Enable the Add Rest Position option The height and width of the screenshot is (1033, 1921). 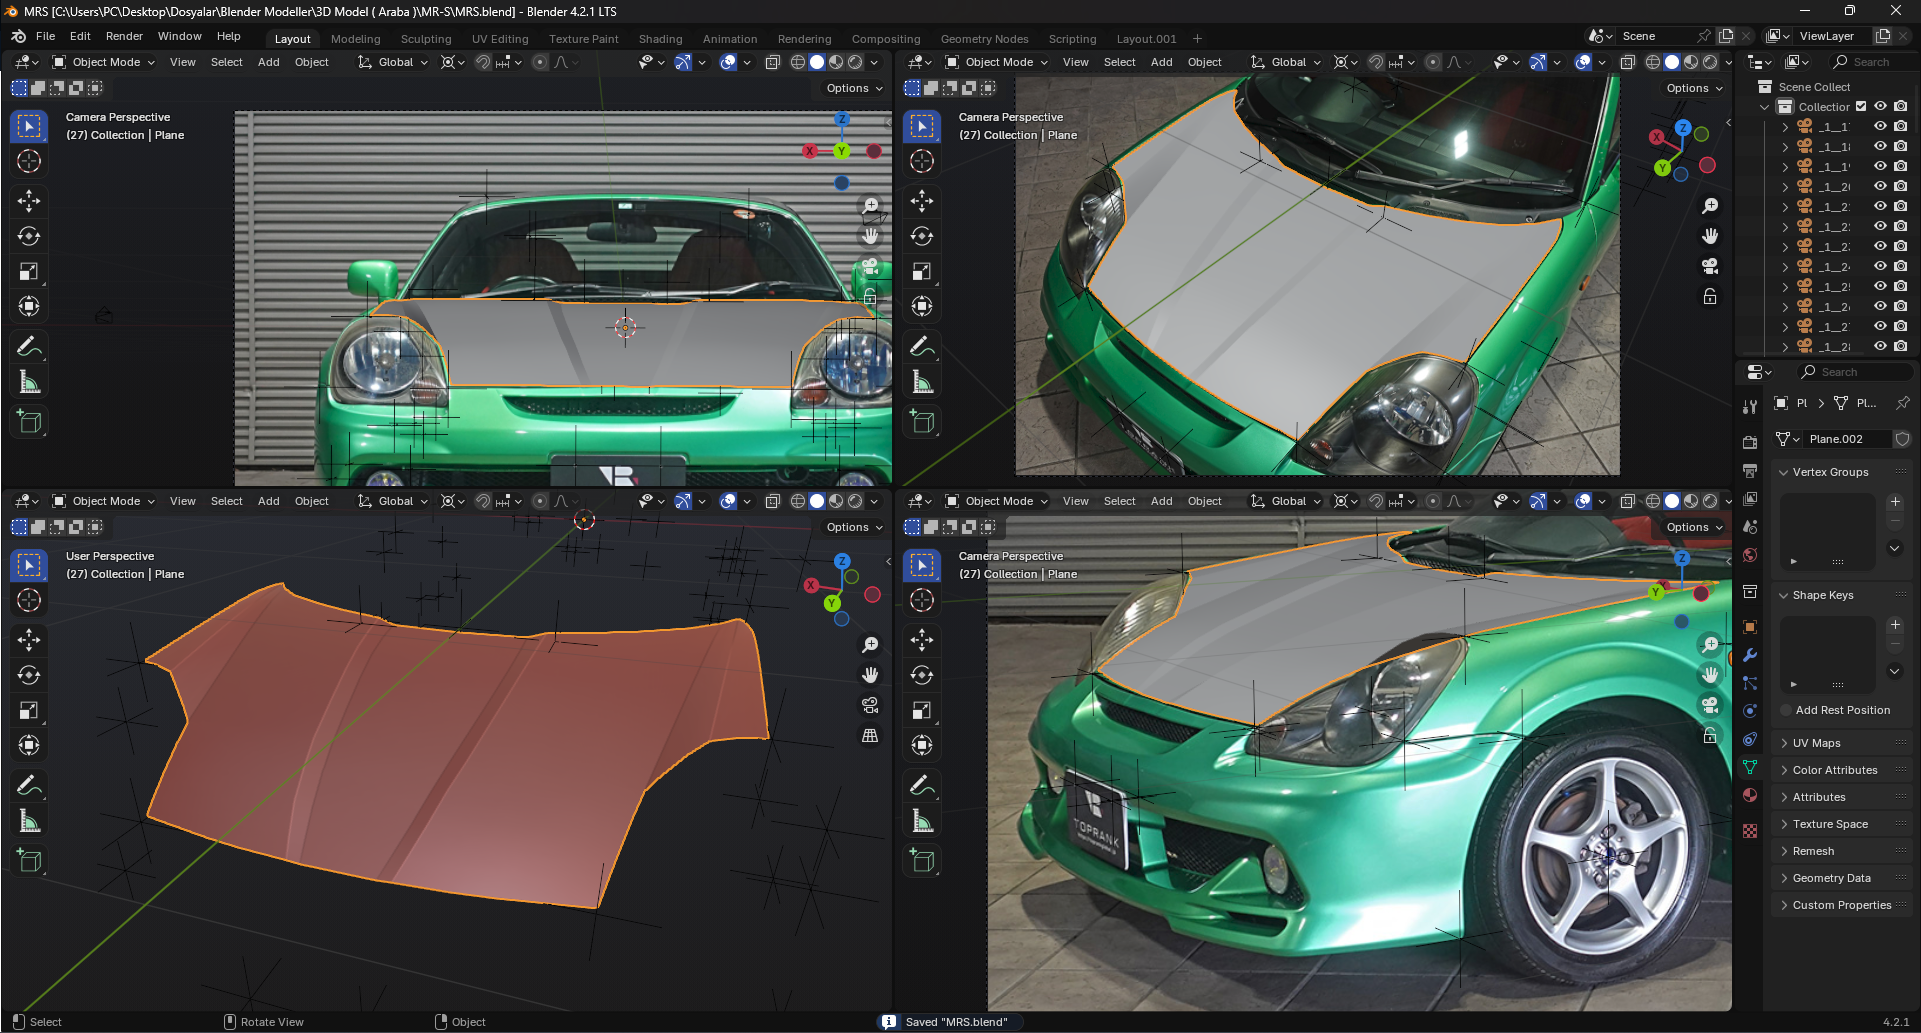point(1786,710)
